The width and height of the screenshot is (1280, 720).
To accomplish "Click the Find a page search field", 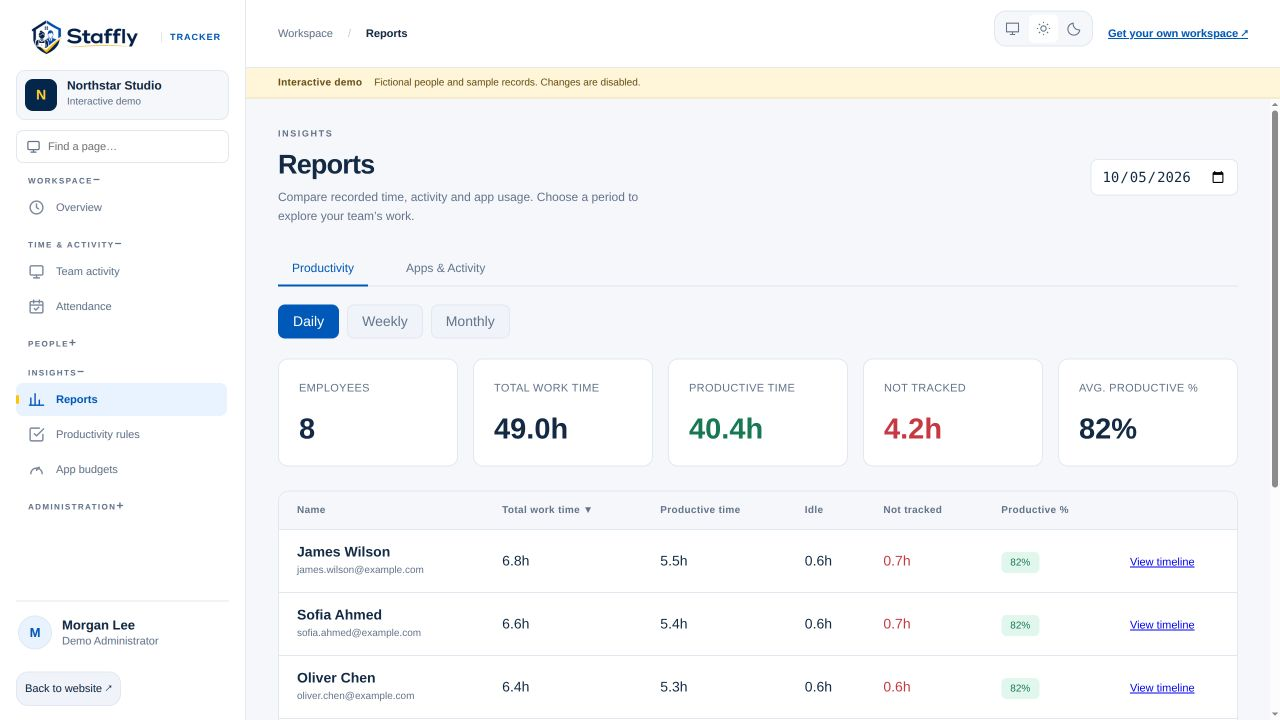I will (x=122, y=146).
